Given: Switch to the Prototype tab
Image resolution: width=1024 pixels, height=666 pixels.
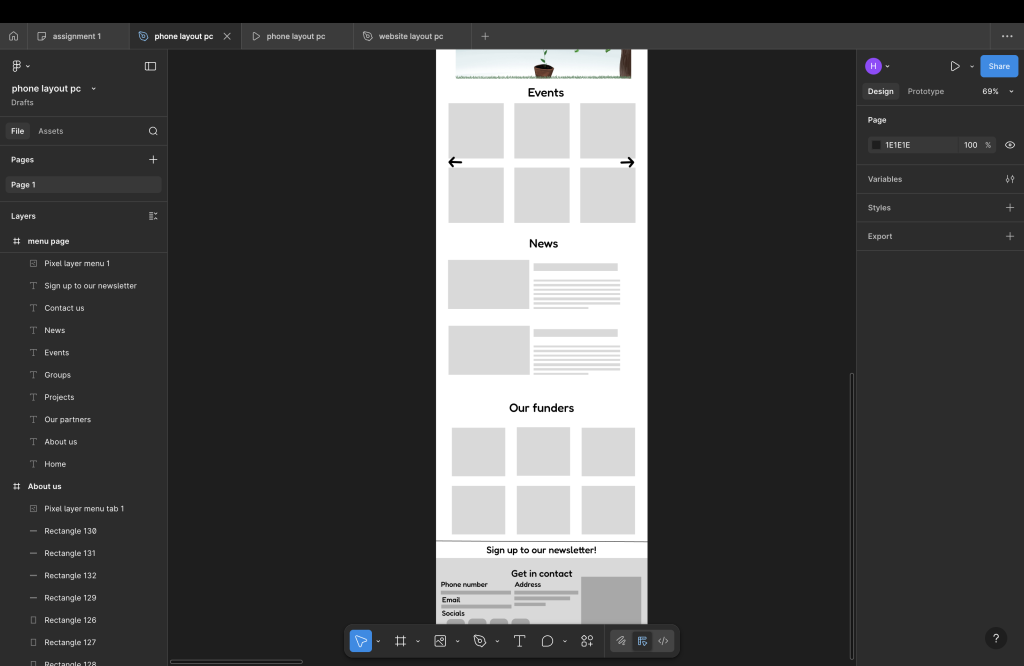Looking at the screenshot, I should click(925, 91).
